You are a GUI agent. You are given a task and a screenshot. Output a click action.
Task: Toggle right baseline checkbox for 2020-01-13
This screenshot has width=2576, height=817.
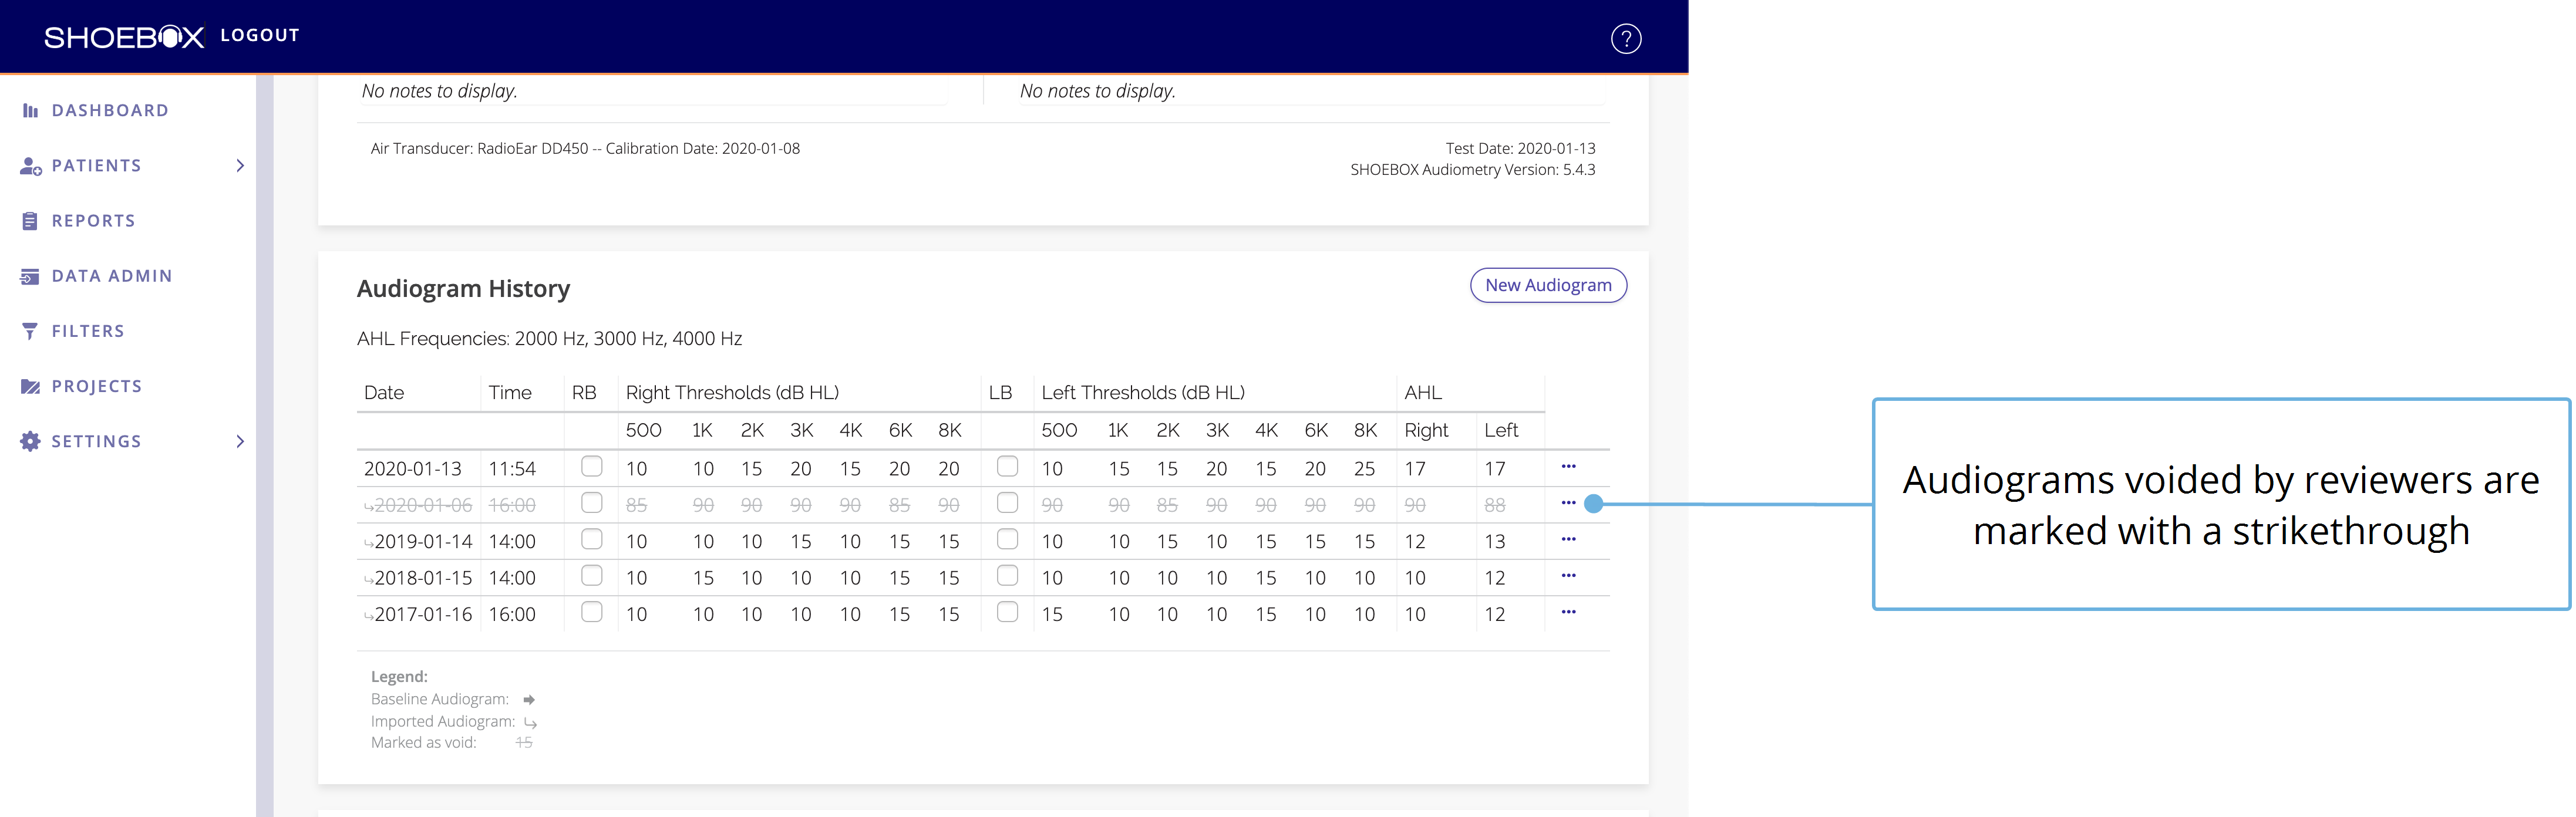click(x=592, y=466)
